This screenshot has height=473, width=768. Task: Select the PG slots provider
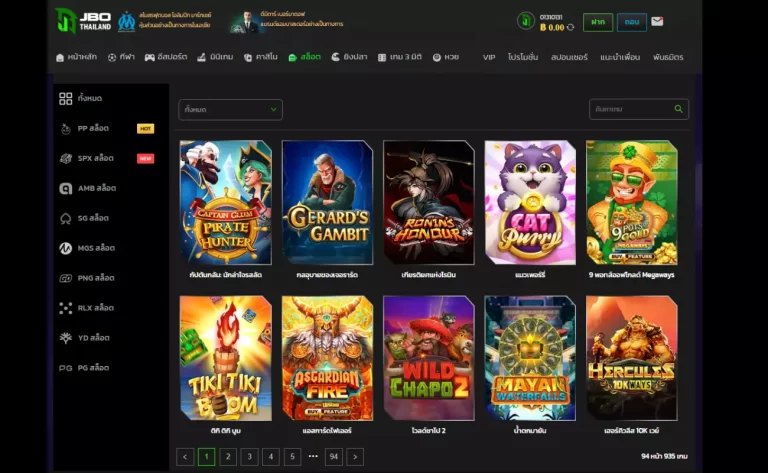(93, 368)
